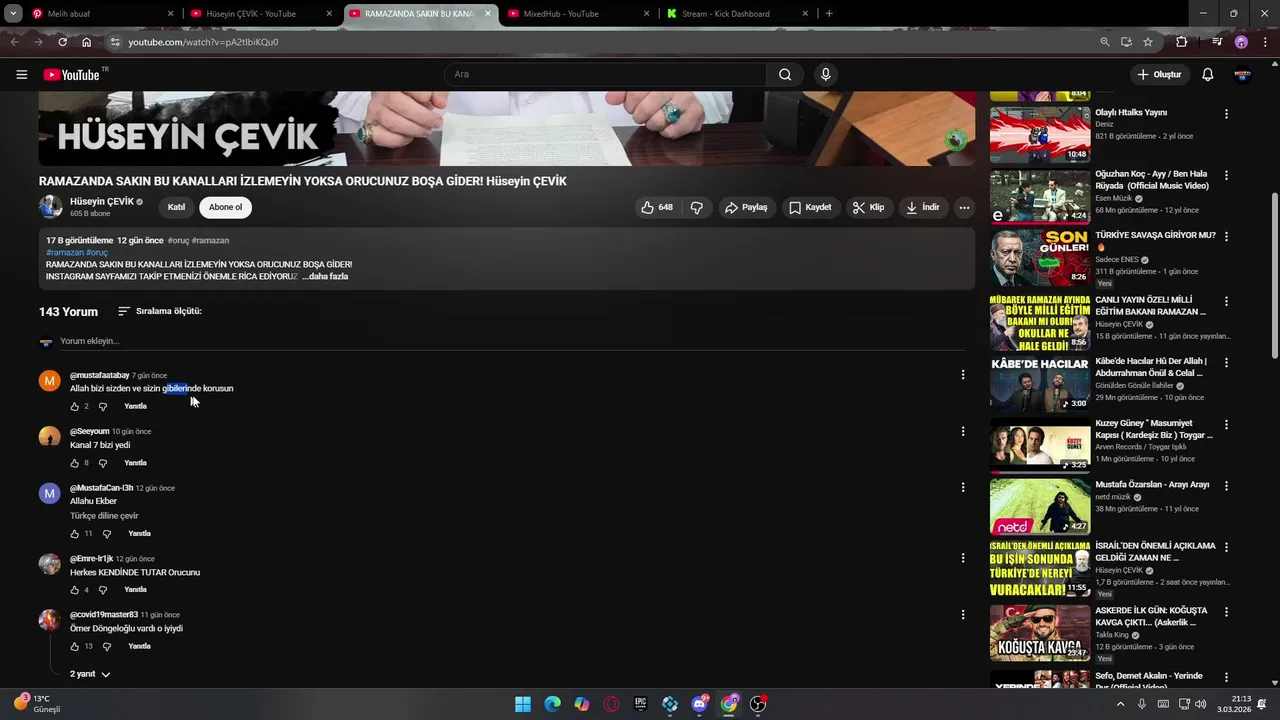Open Epic Games launcher from taskbar
The width and height of the screenshot is (1280, 720).
641,704
